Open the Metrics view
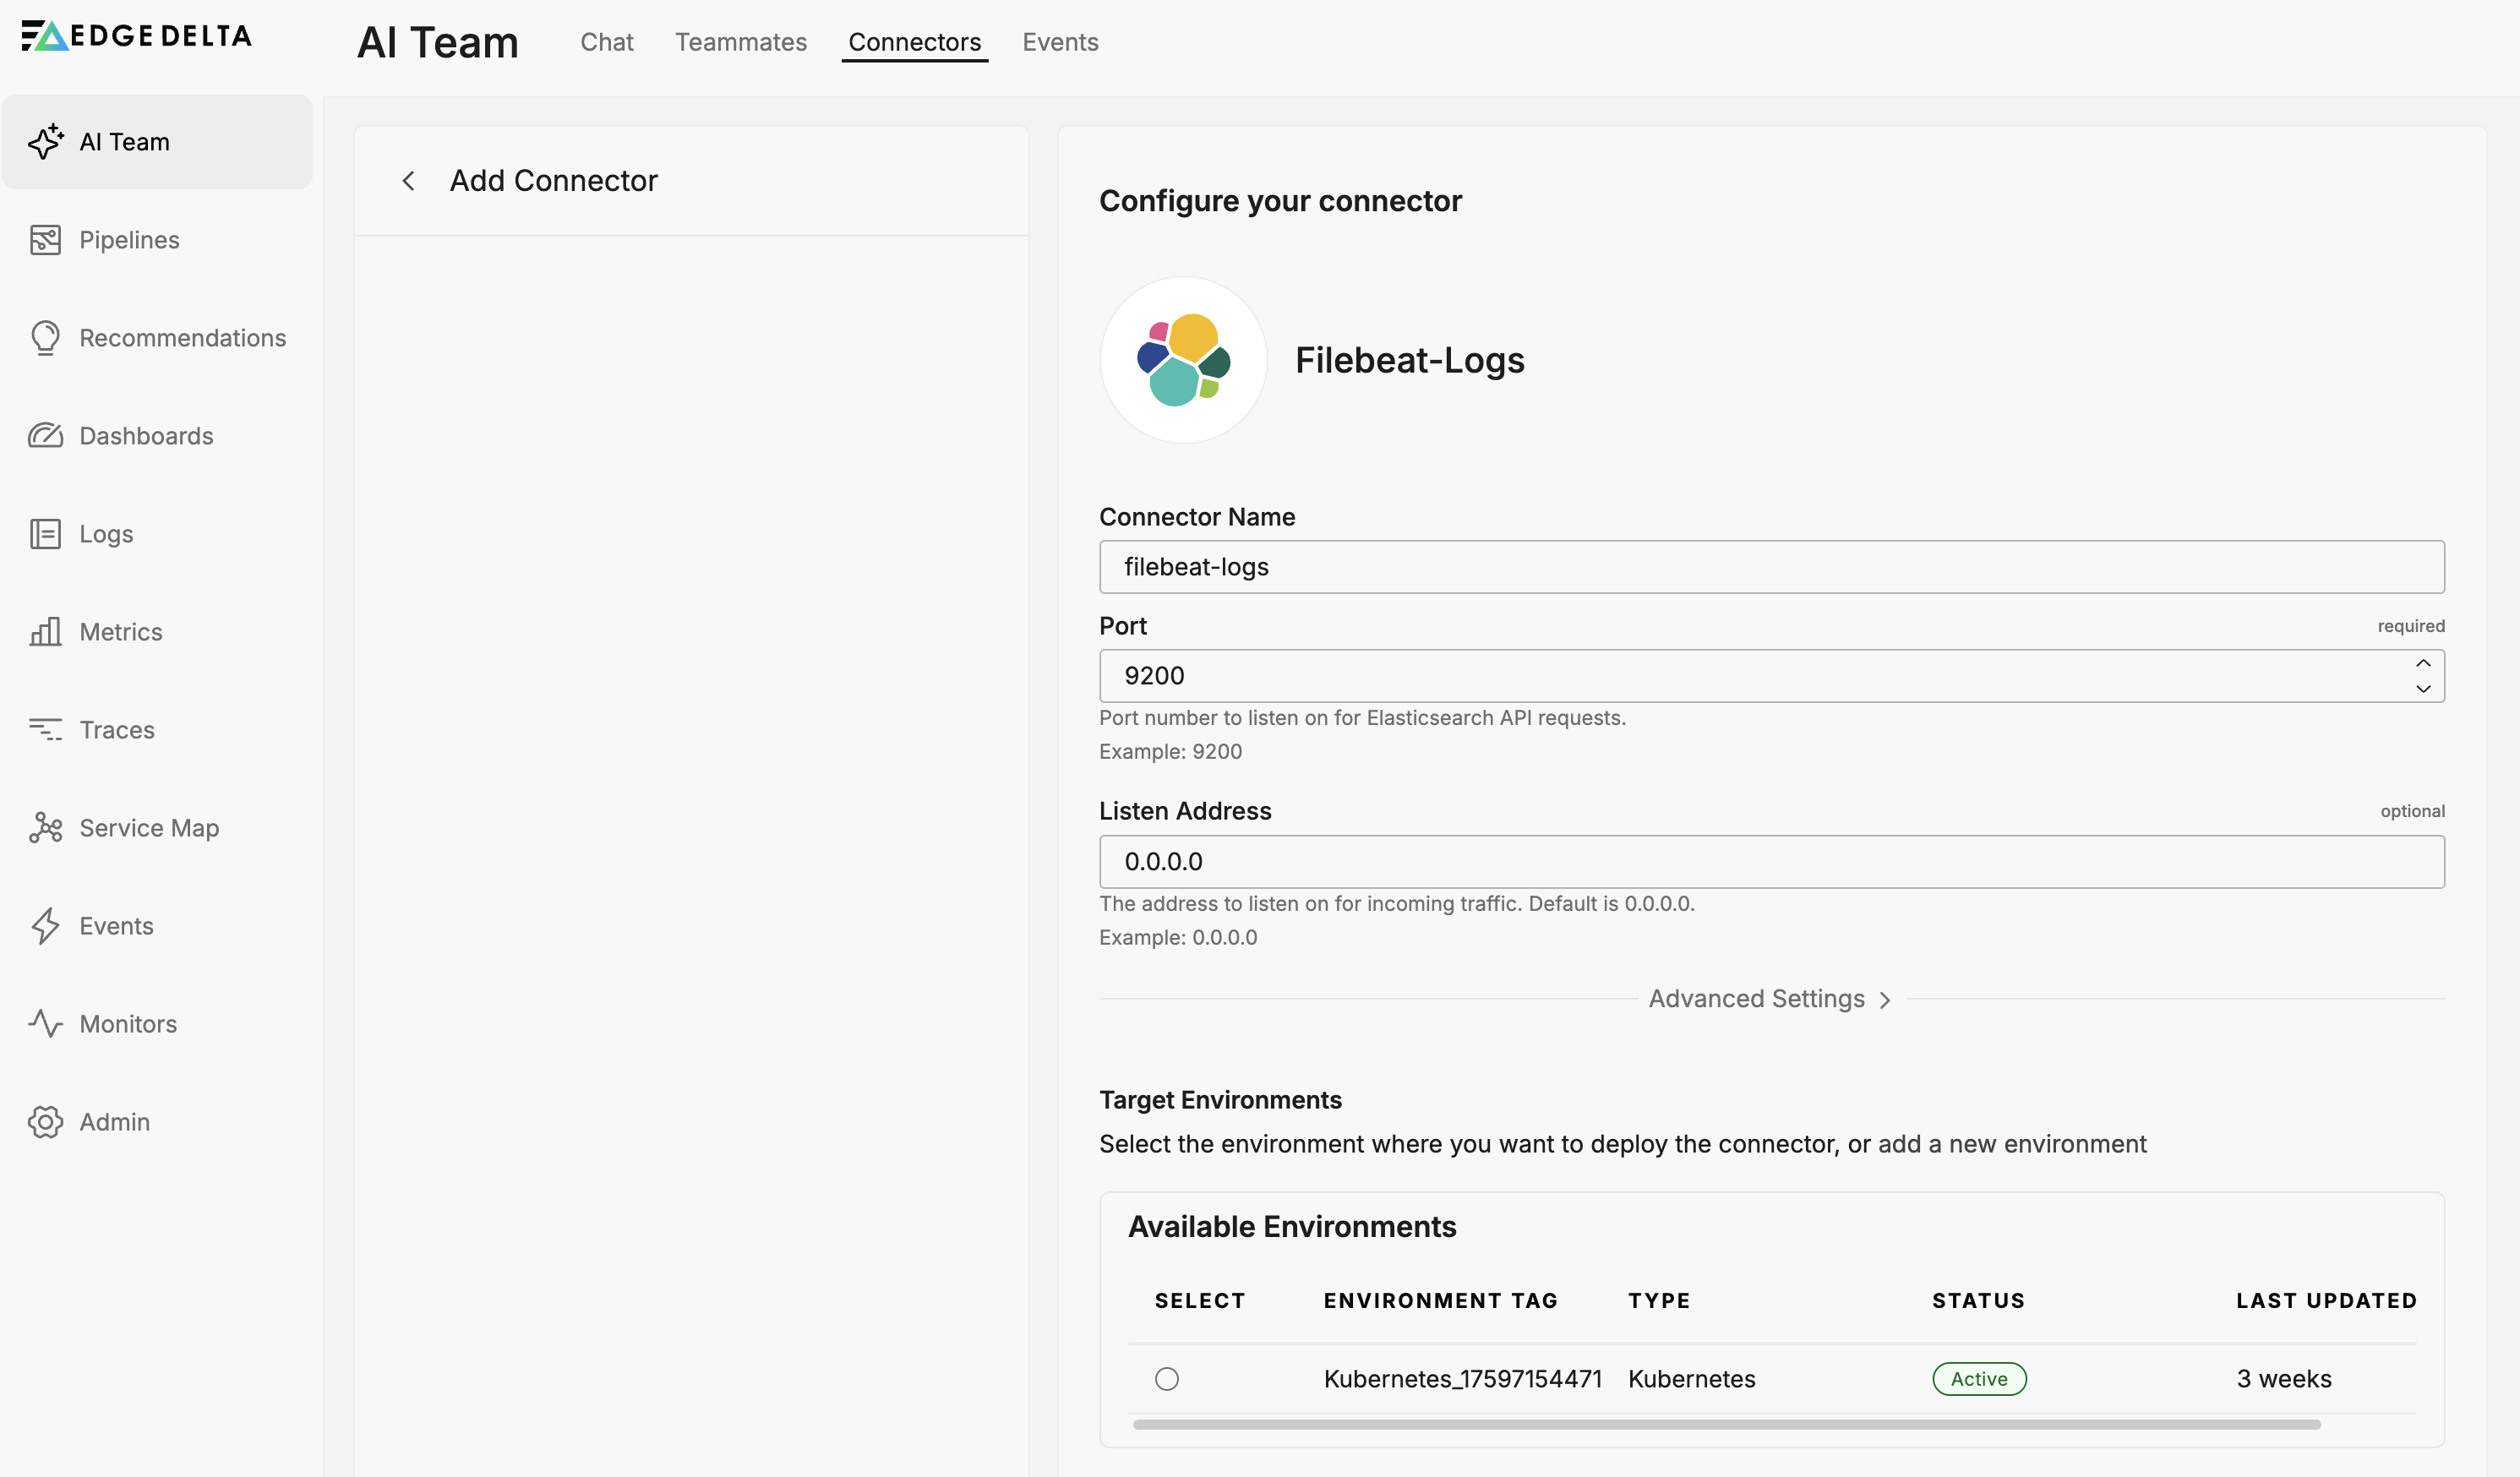The width and height of the screenshot is (2520, 1477). click(x=120, y=631)
